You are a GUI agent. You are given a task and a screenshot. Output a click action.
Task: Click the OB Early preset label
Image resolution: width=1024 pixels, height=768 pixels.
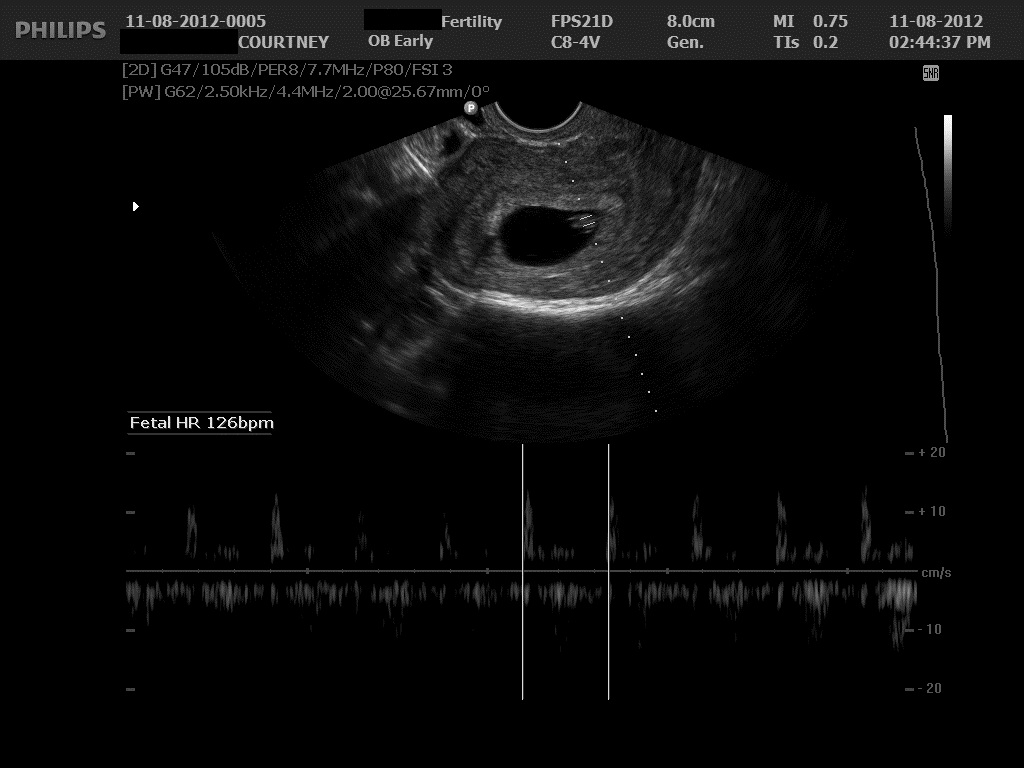400,42
